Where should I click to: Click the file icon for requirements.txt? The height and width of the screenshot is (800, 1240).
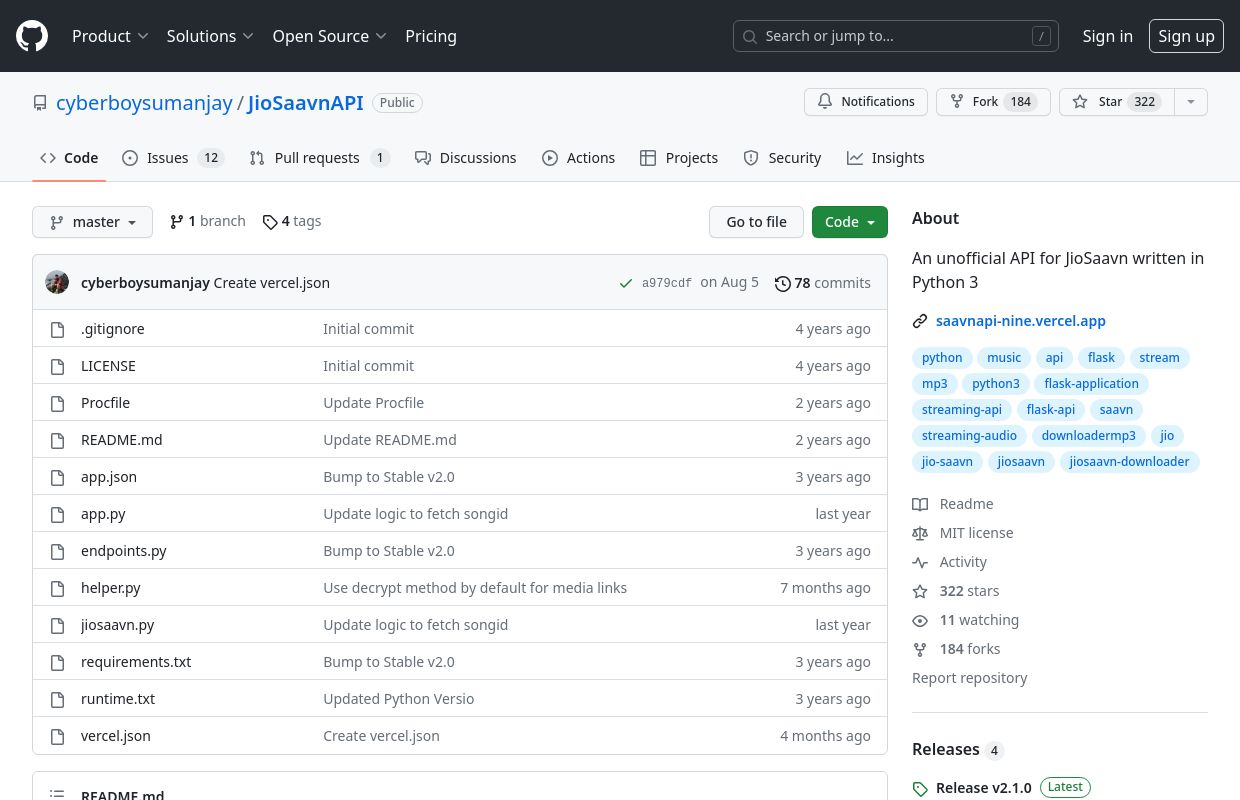click(x=58, y=662)
